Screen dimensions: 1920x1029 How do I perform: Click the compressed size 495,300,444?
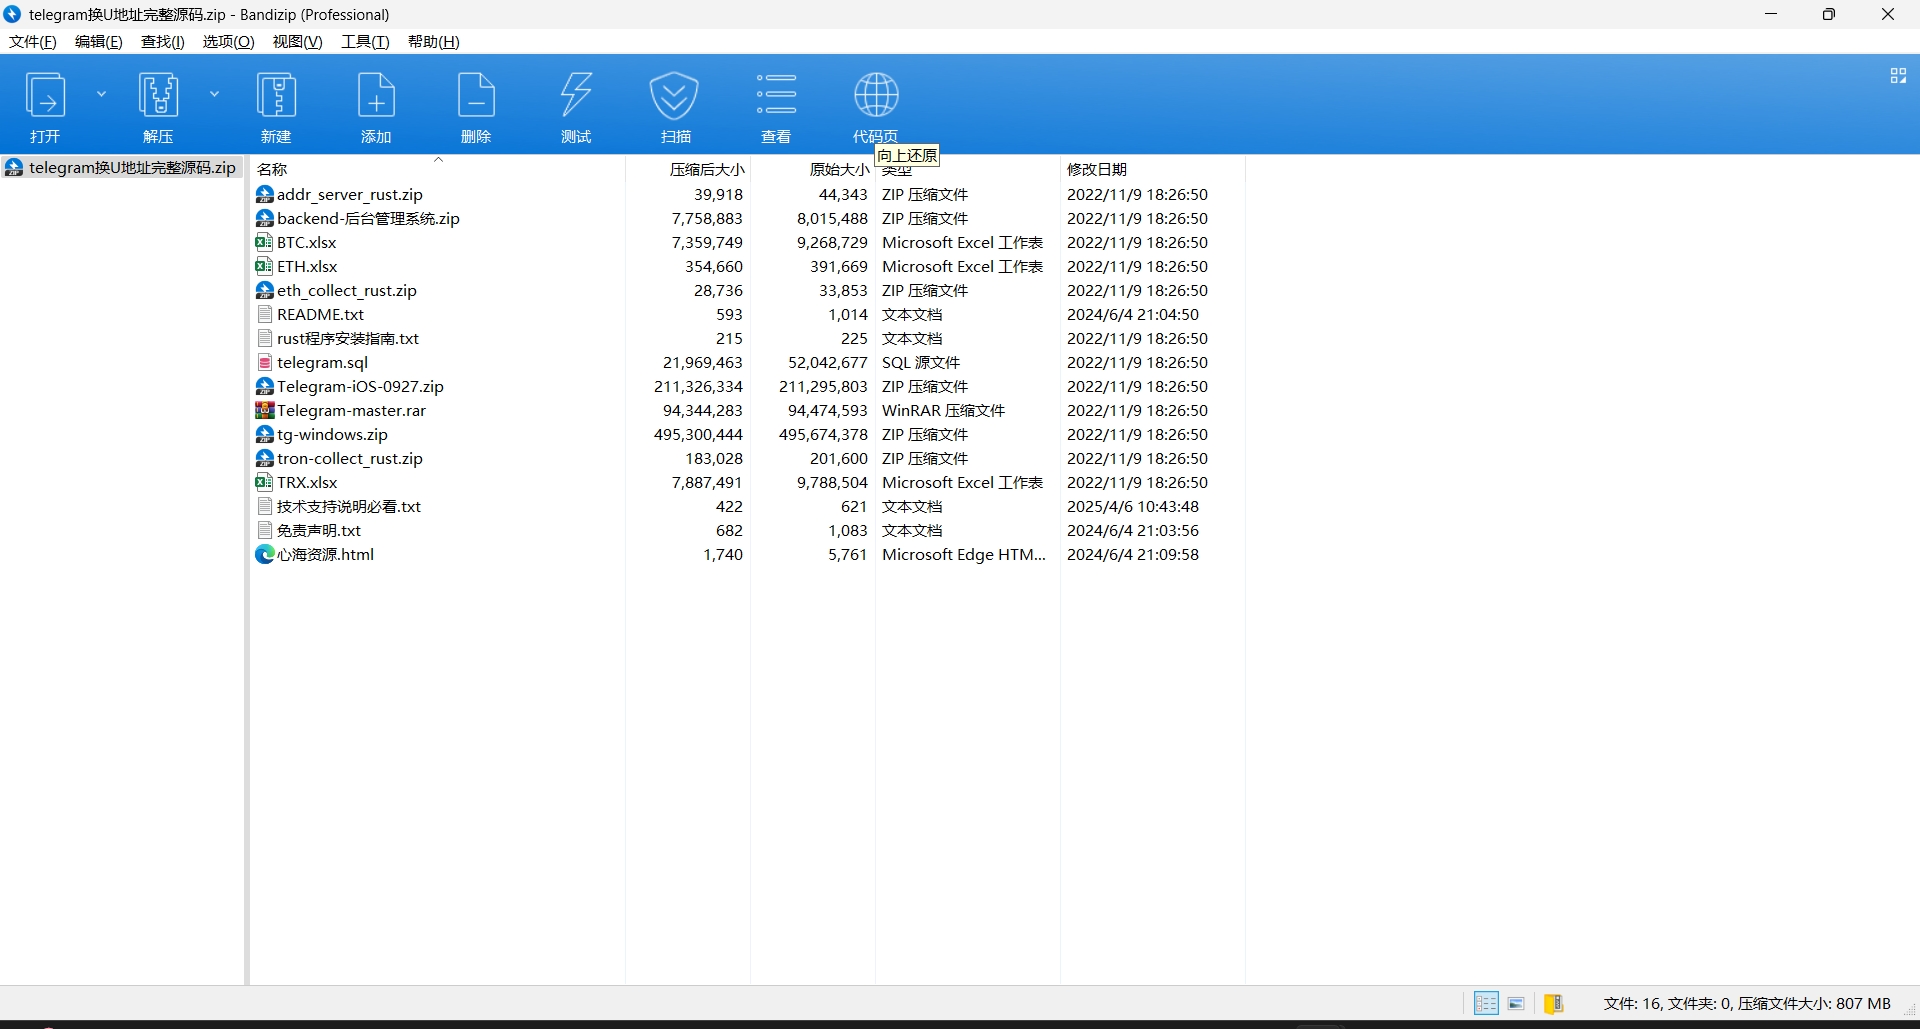coord(698,434)
